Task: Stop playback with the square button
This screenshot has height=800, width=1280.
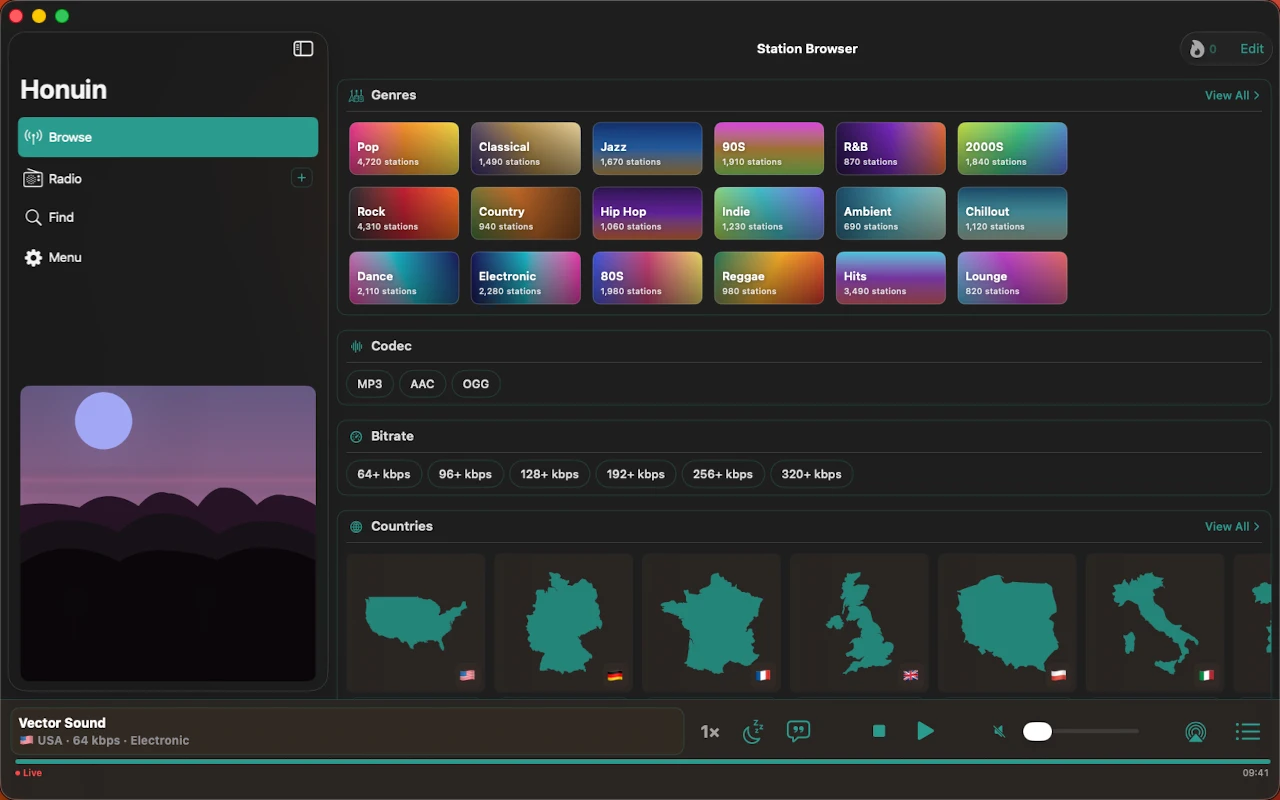Action: [x=879, y=731]
